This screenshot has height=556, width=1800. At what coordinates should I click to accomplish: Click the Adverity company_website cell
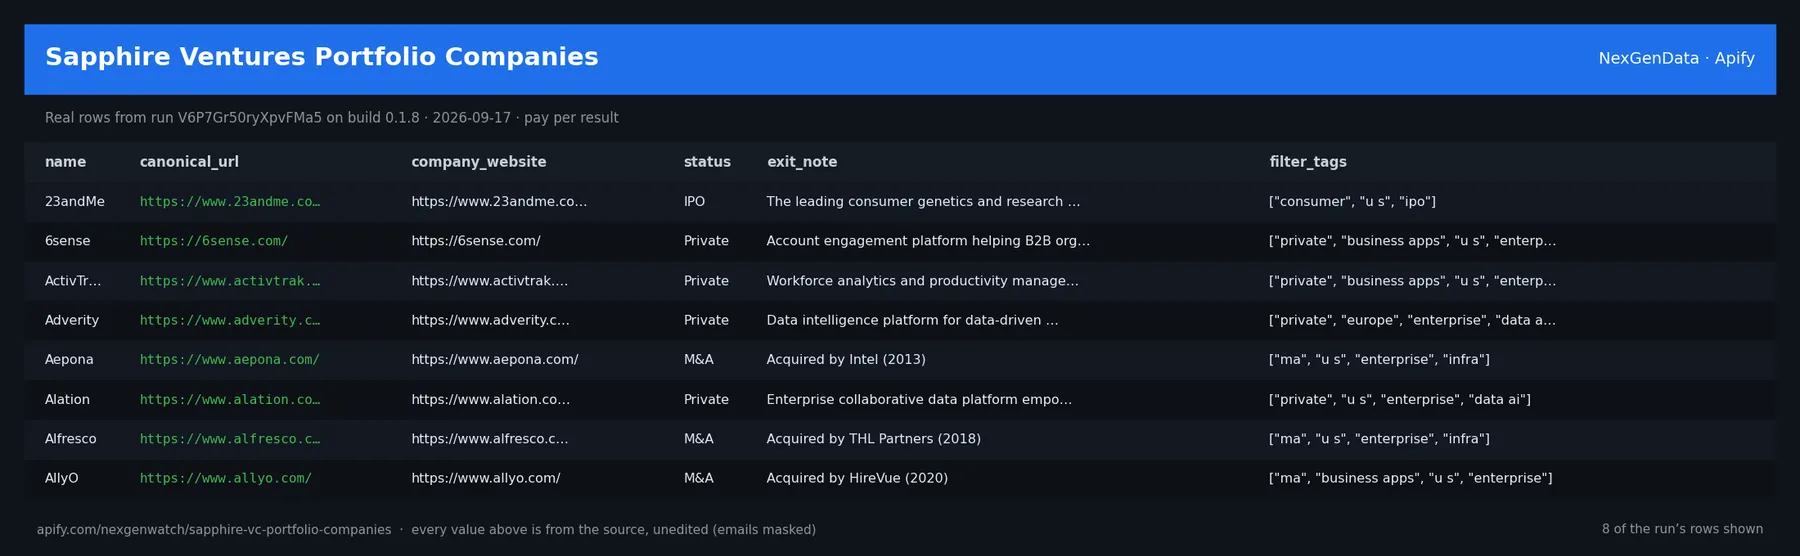pos(490,320)
